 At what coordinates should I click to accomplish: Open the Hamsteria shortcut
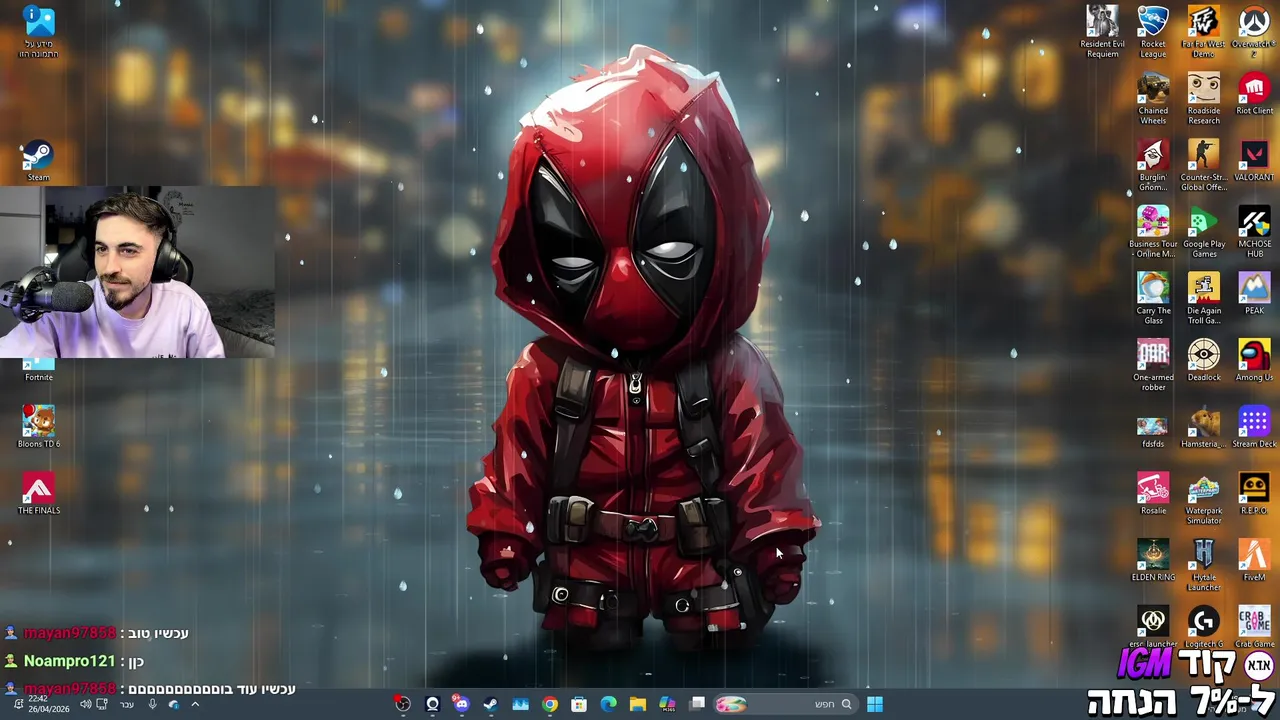click(x=1204, y=428)
